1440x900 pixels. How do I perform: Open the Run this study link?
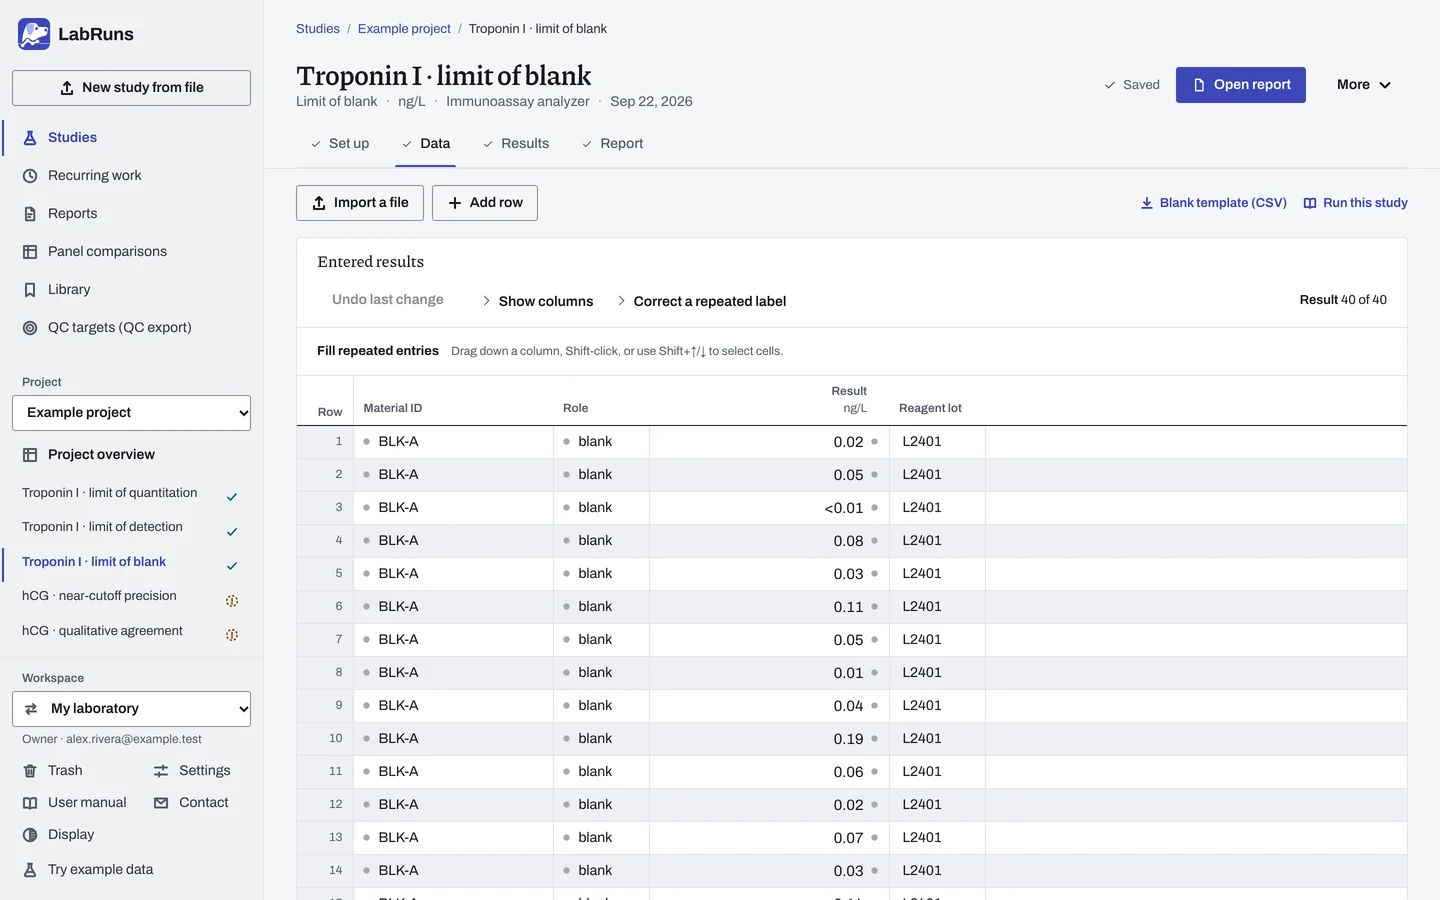pyautogui.click(x=1356, y=203)
